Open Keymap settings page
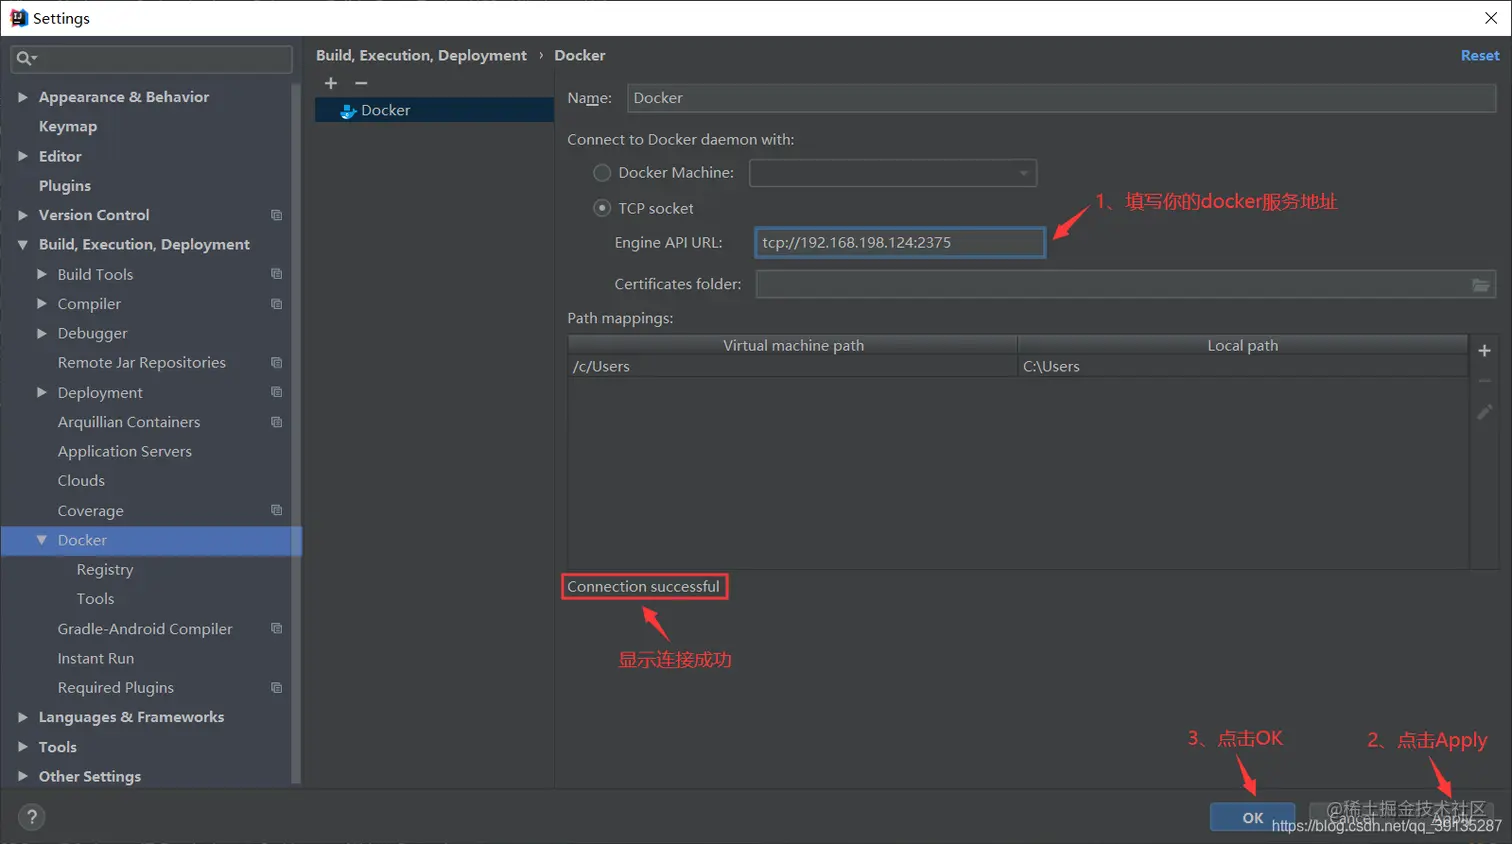1512x844 pixels. [x=68, y=126]
